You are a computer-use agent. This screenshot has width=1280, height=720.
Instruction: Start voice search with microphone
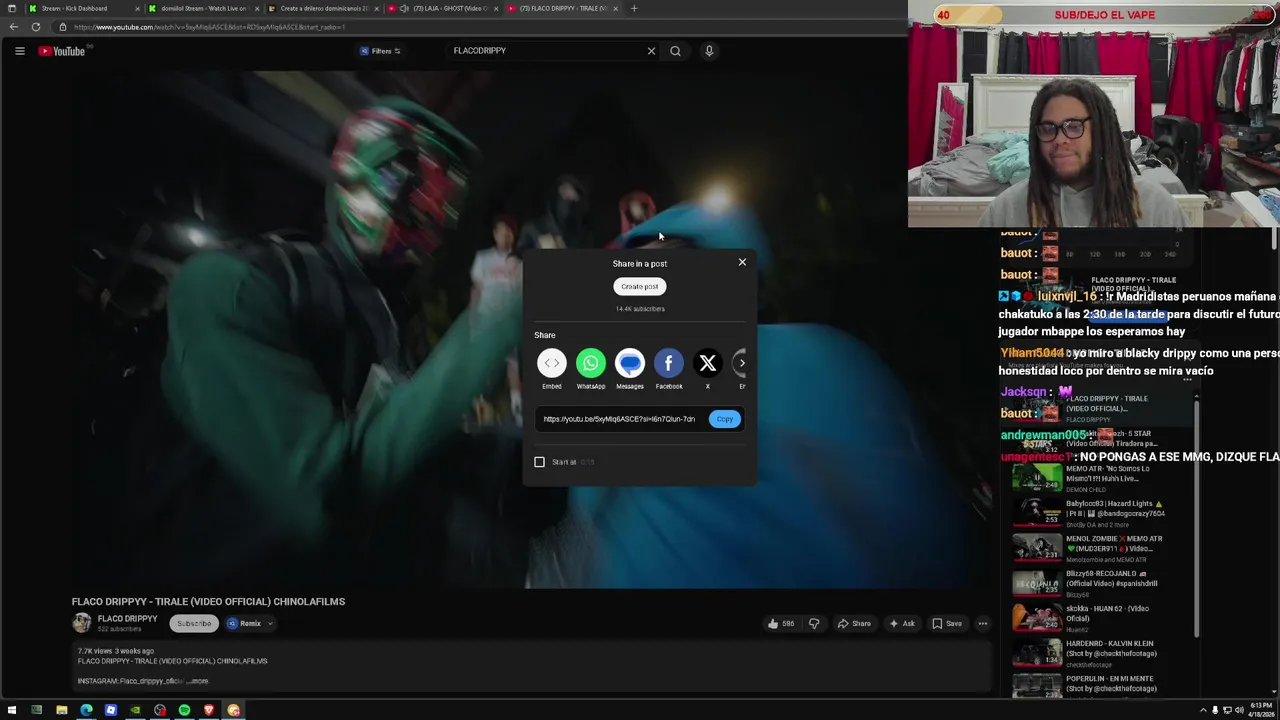[x=709, y=51]
